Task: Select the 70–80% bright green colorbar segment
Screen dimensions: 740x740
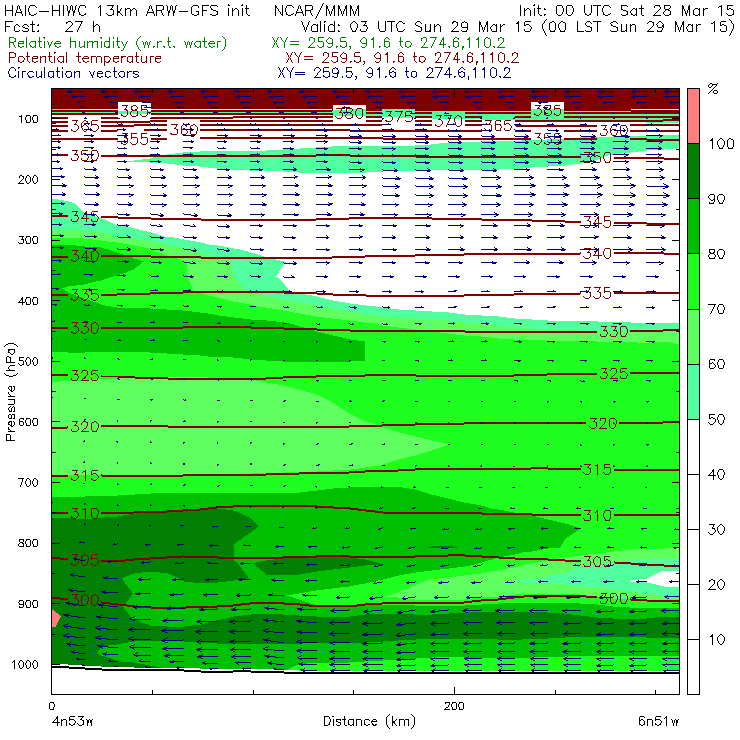Action: [x=693, y=281]
